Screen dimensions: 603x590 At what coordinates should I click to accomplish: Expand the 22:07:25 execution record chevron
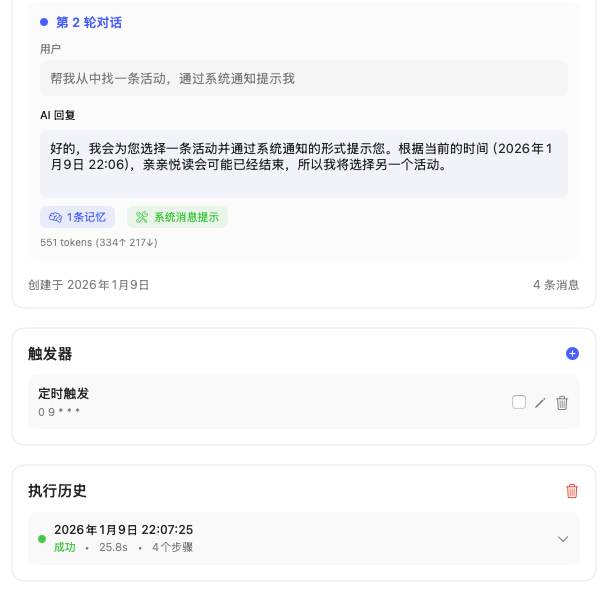point(563,539)
